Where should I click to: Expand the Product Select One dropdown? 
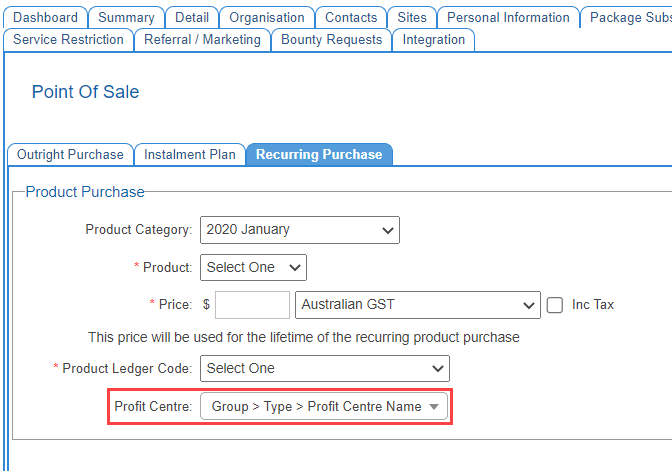(x=253, y=268)
